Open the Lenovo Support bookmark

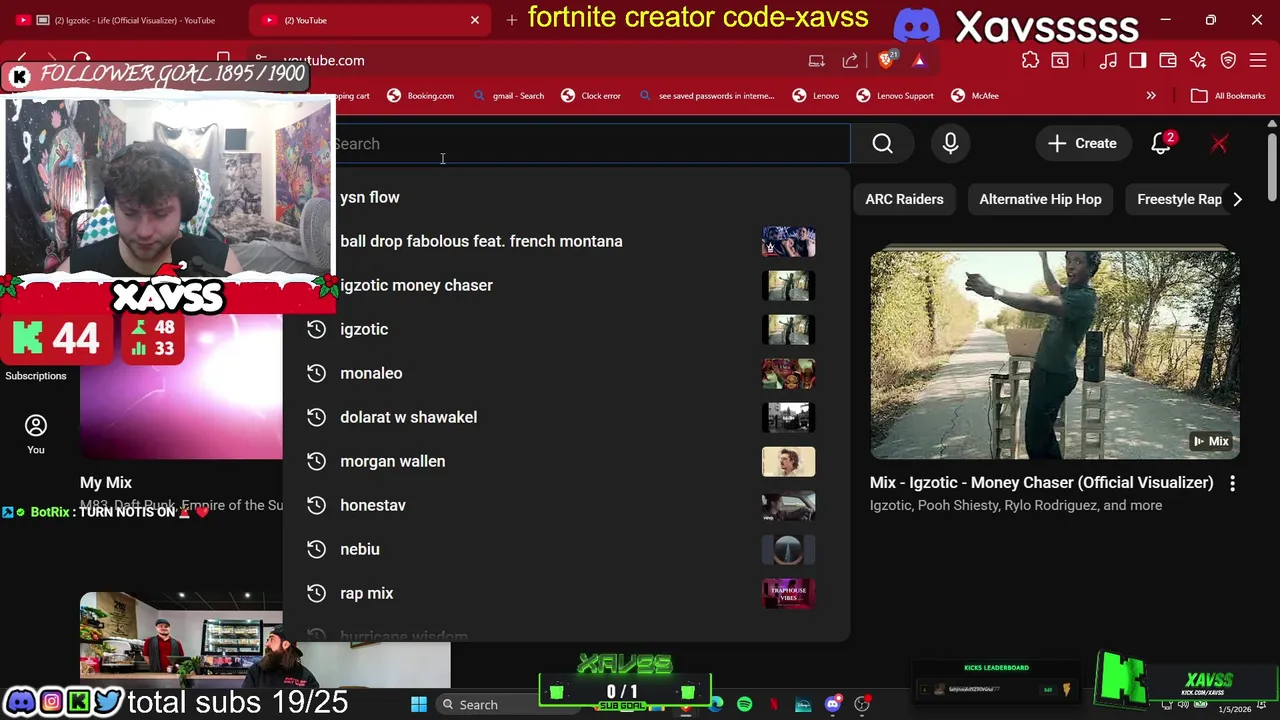(895, 96)
